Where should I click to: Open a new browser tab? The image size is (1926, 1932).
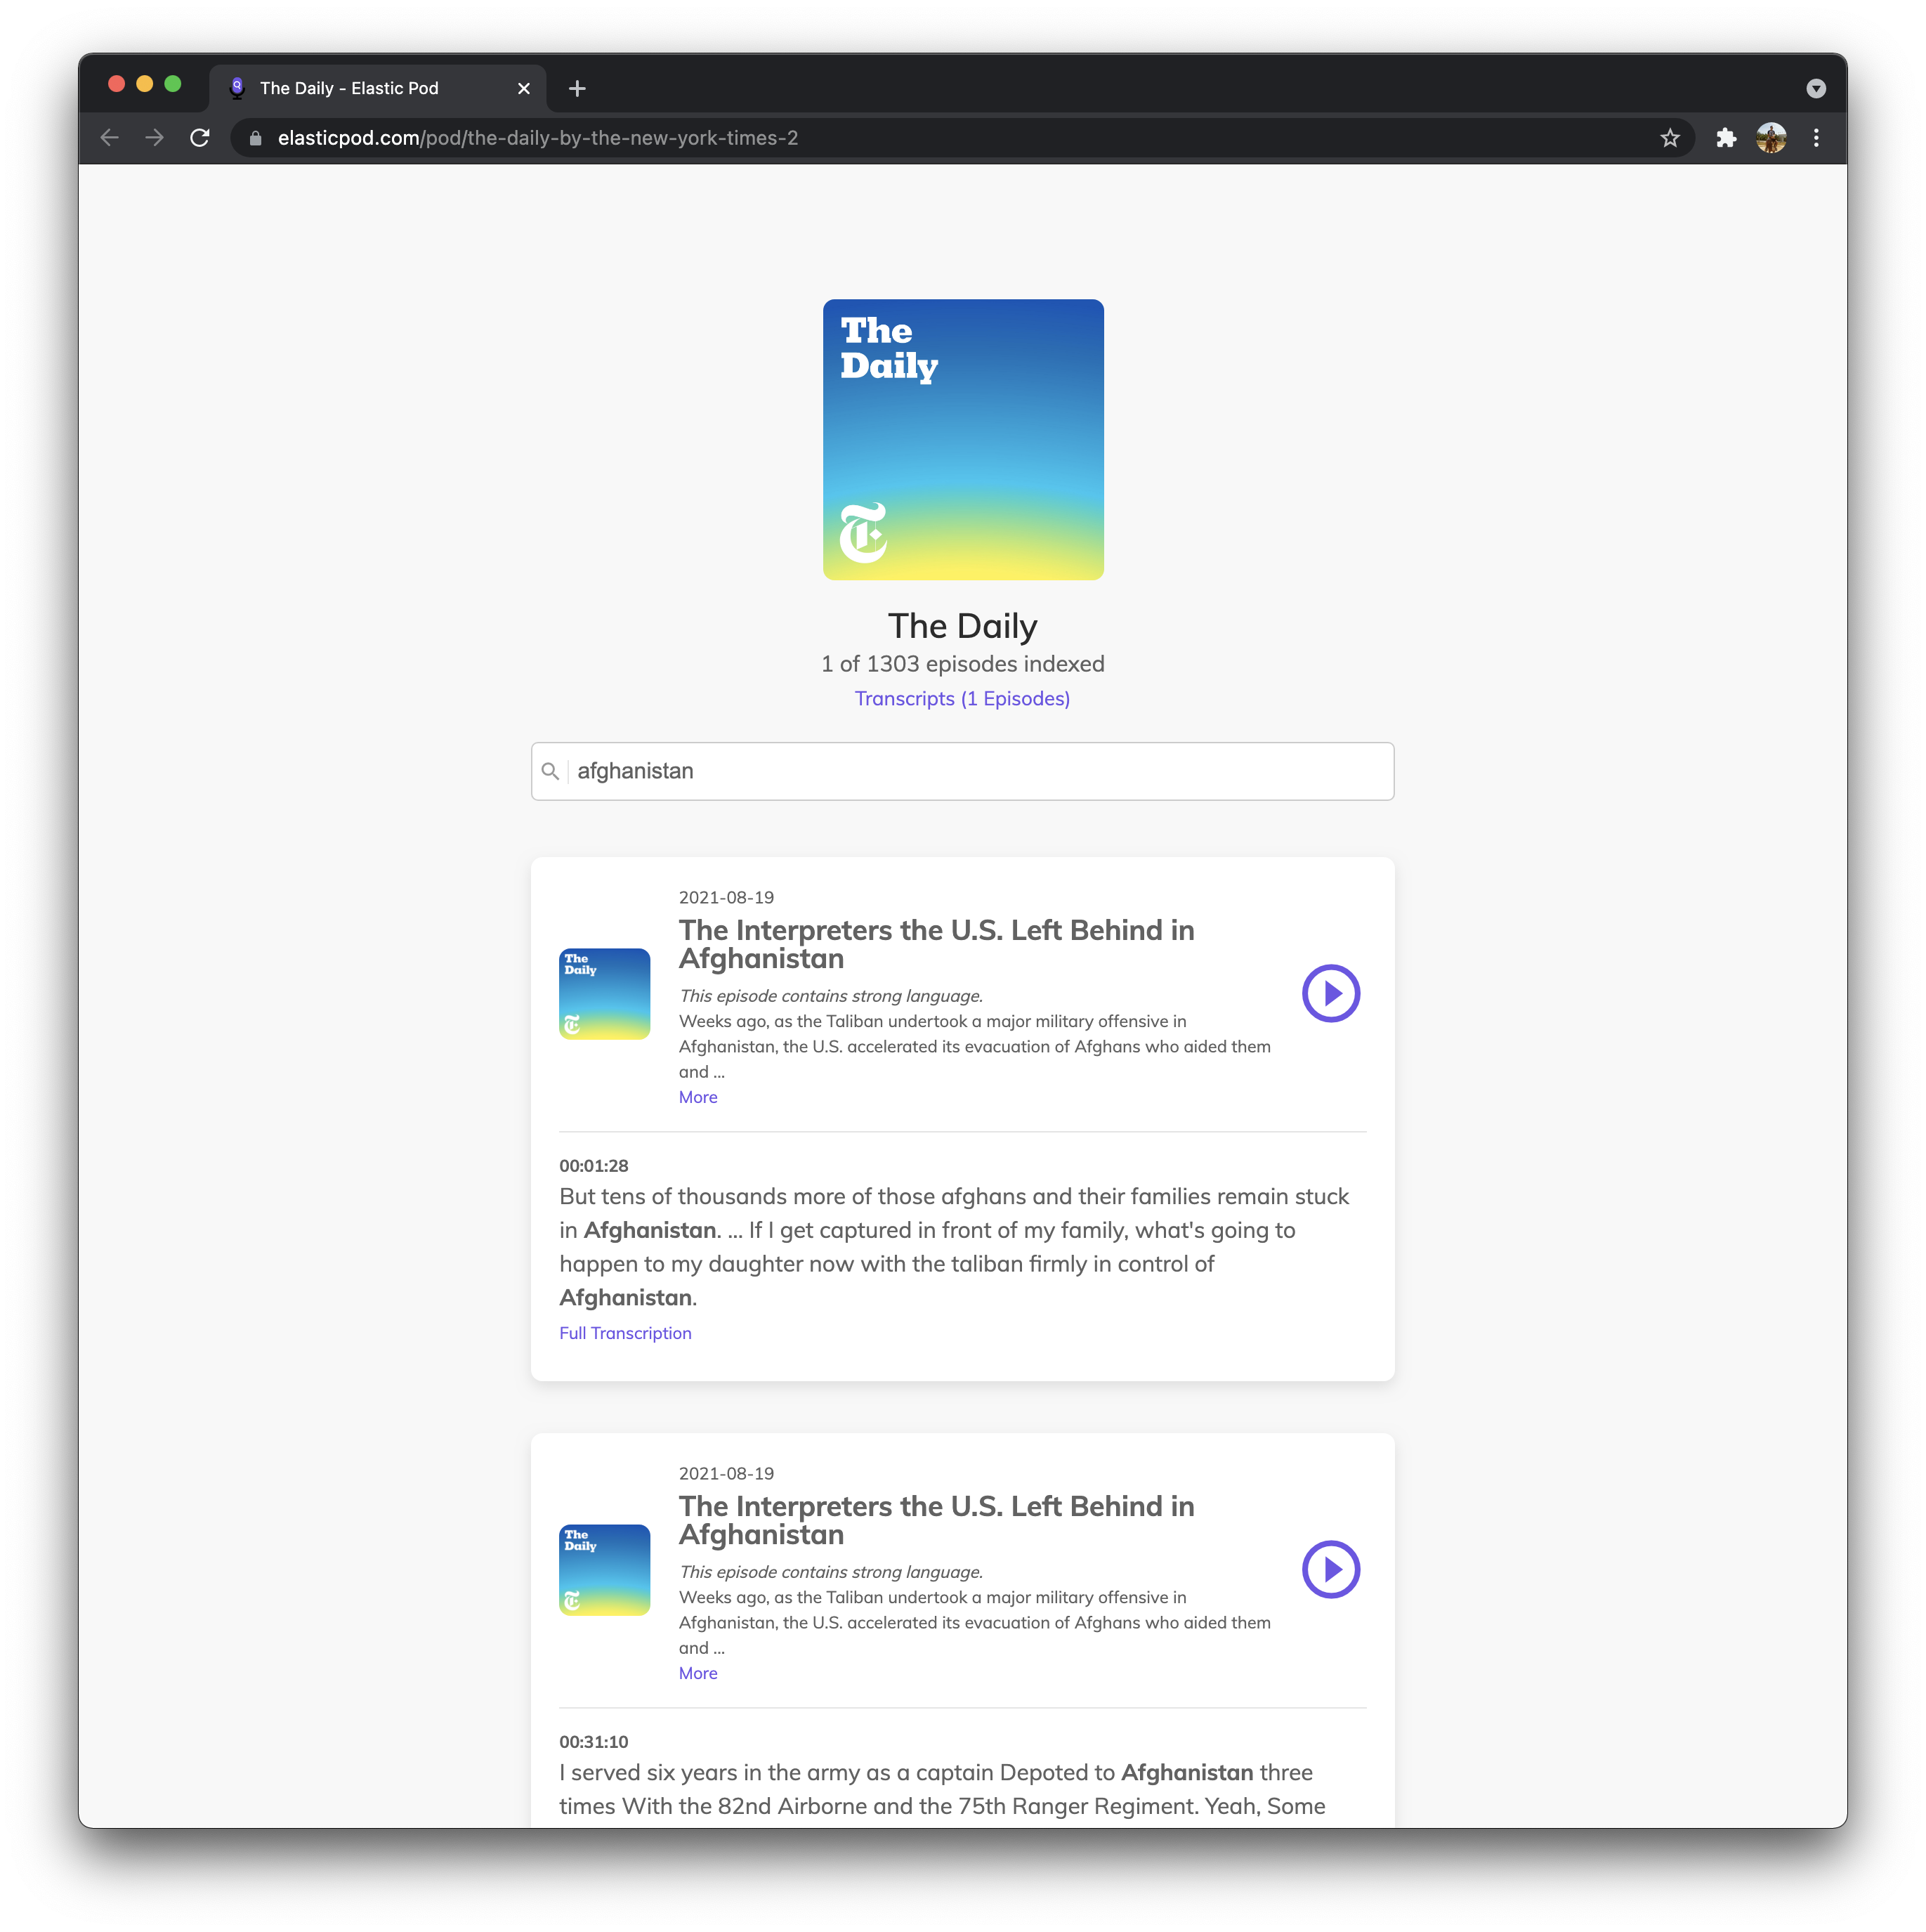coord(577,88)
